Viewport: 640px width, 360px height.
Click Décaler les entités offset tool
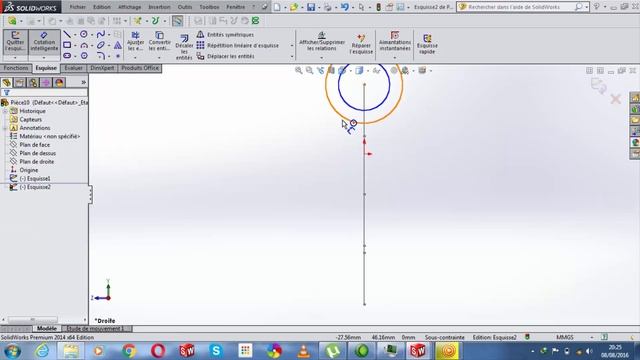tap(184, 47)
